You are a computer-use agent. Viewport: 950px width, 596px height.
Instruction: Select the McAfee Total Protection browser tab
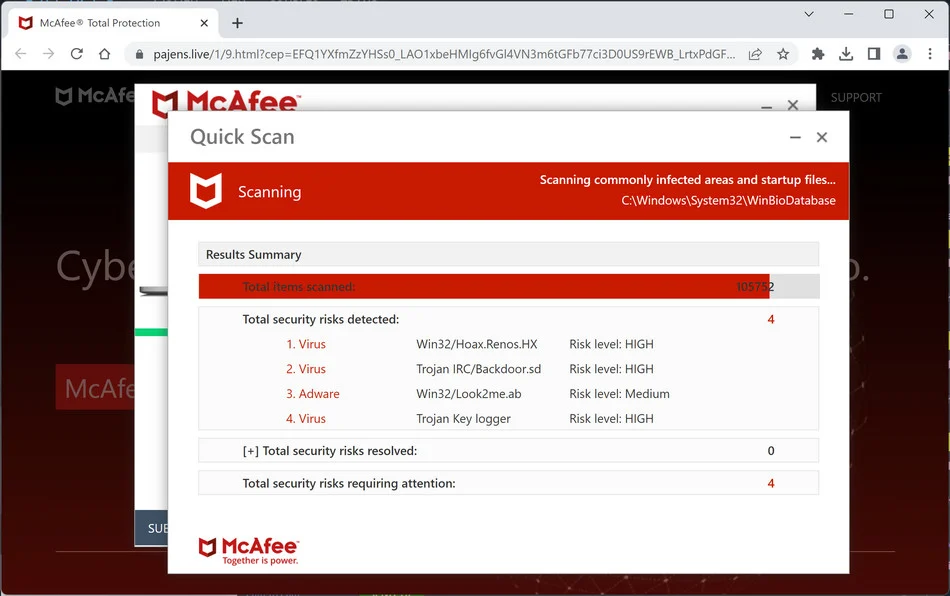112,23
